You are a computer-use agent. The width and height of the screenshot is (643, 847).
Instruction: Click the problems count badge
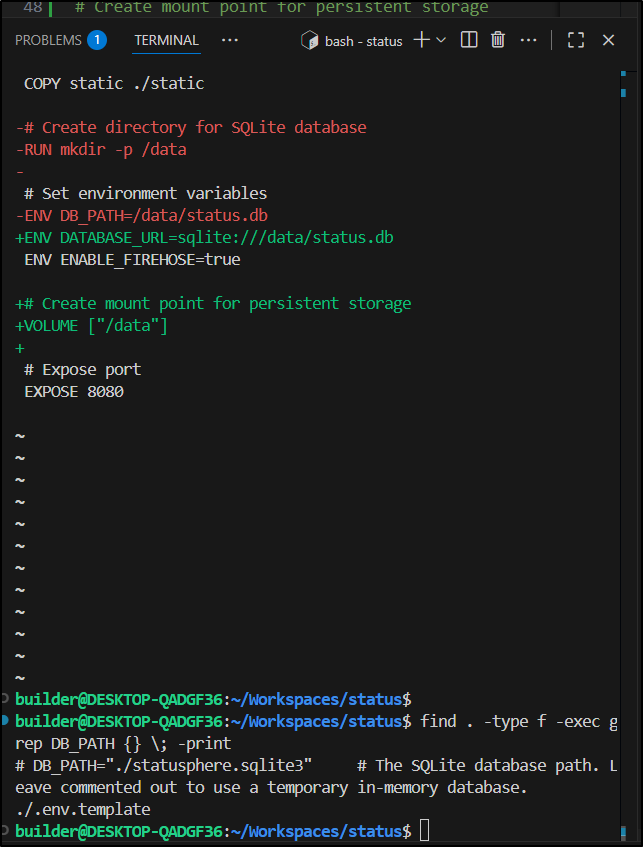(97, 40)
